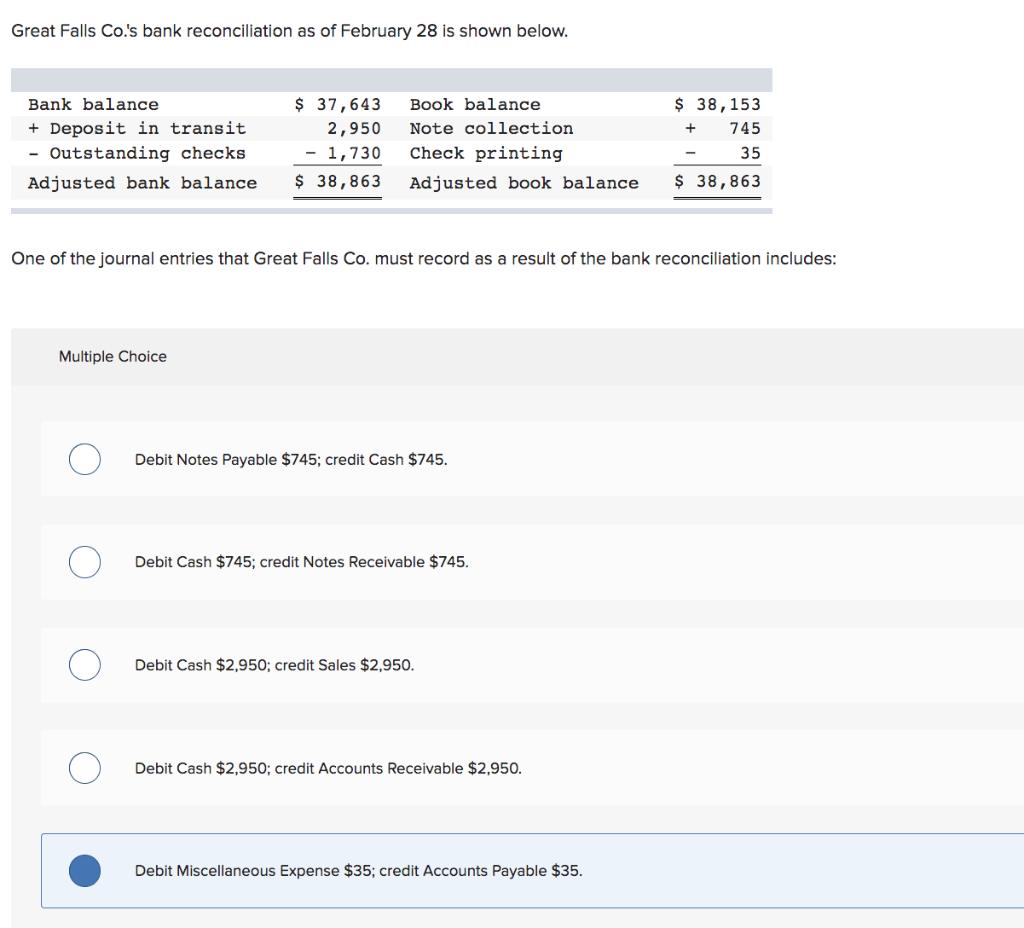Click answer text 'Debit Notes Payable $745; credit Cash $745.'
Screen dimensions: 1024x928
[x=291, y=460]
